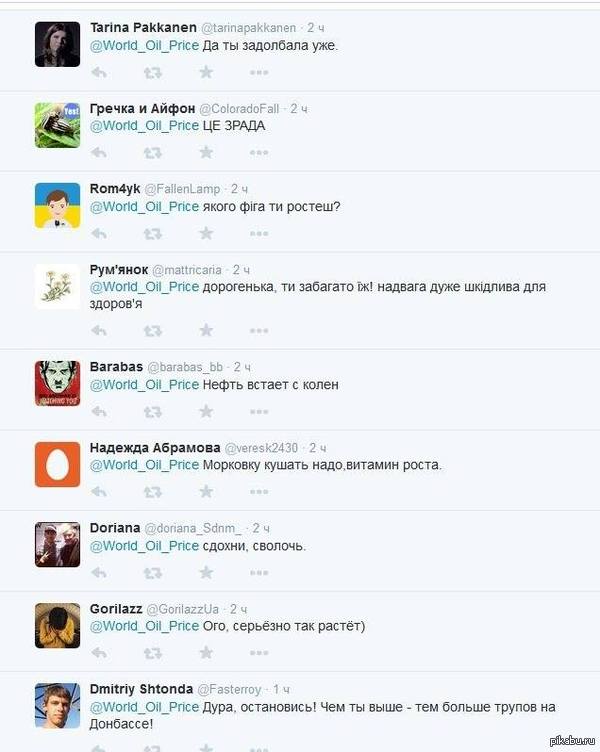Open @World_Oil_Price mention in Barabas's tweet
This screenshot has height=752, width=600.
(x=144, y=385)
